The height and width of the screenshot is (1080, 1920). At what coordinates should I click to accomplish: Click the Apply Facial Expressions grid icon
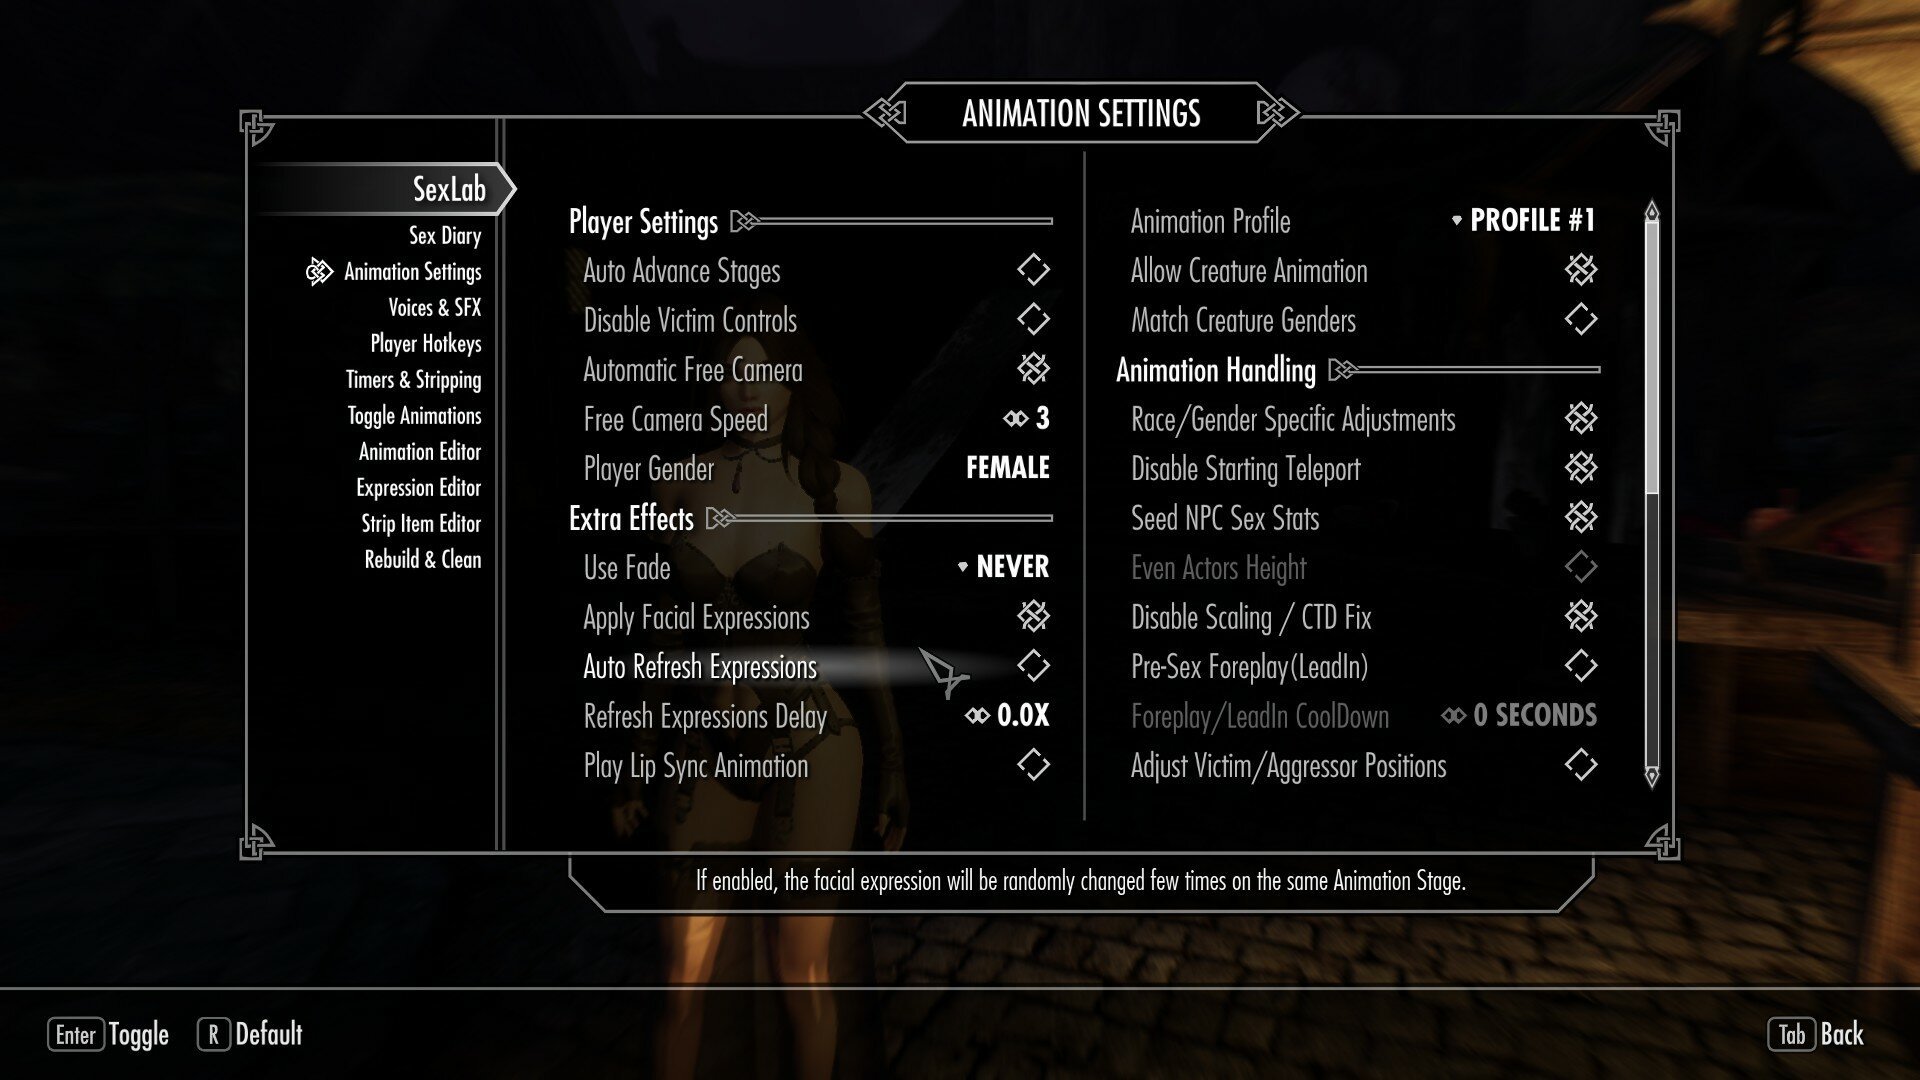[x=1034, y=616]
